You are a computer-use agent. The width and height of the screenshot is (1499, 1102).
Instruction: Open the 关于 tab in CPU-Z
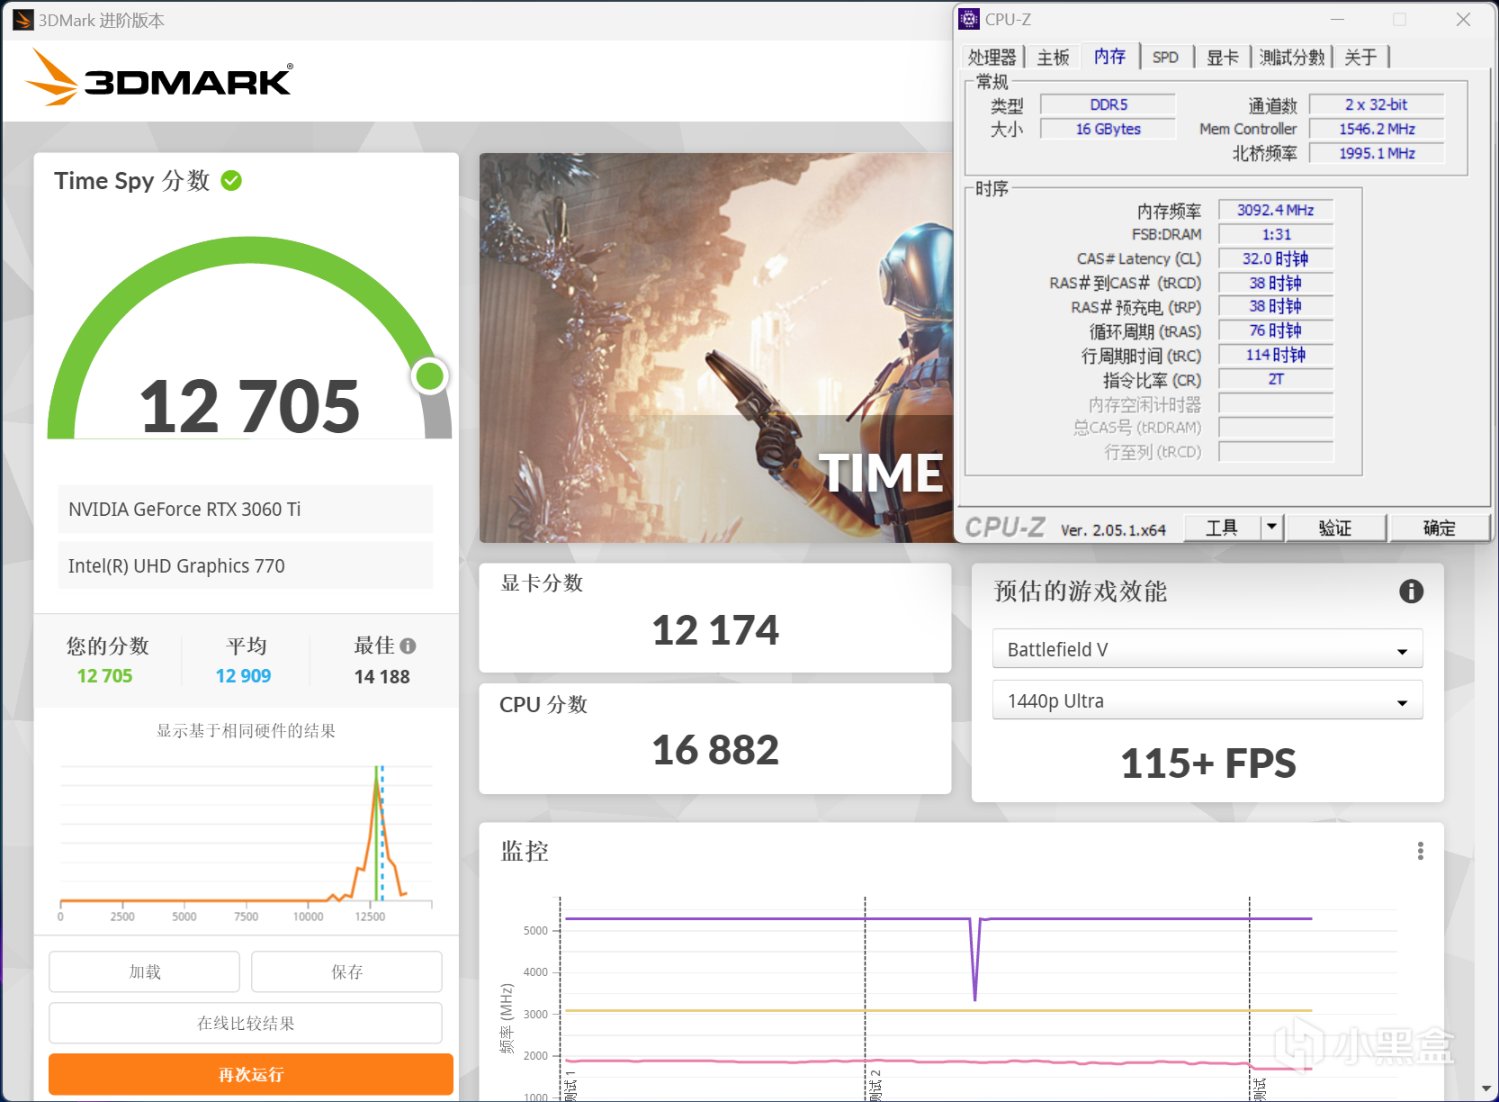1360,57
